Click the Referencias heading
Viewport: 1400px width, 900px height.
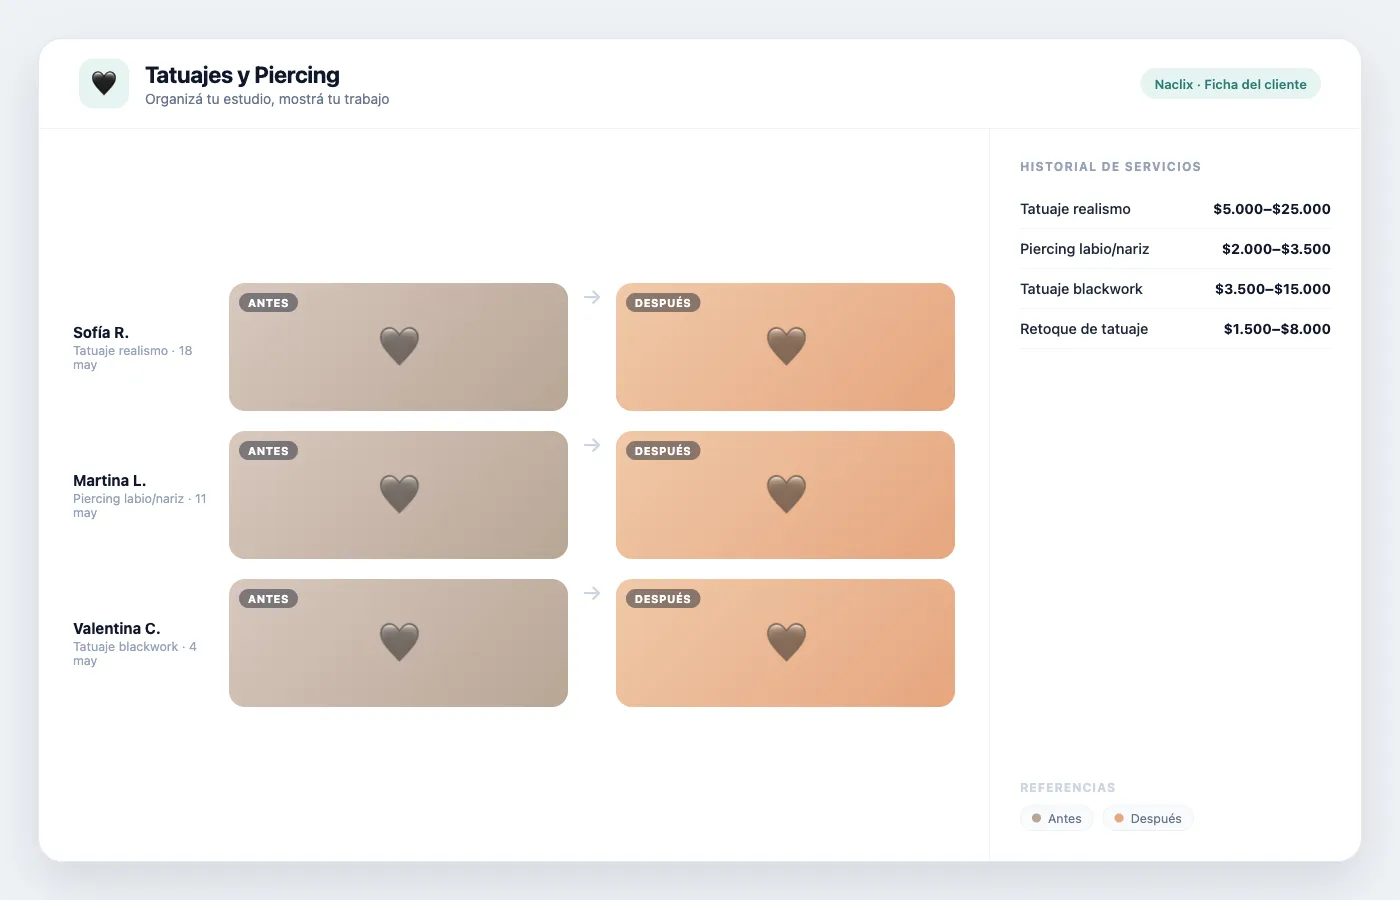1068,788
